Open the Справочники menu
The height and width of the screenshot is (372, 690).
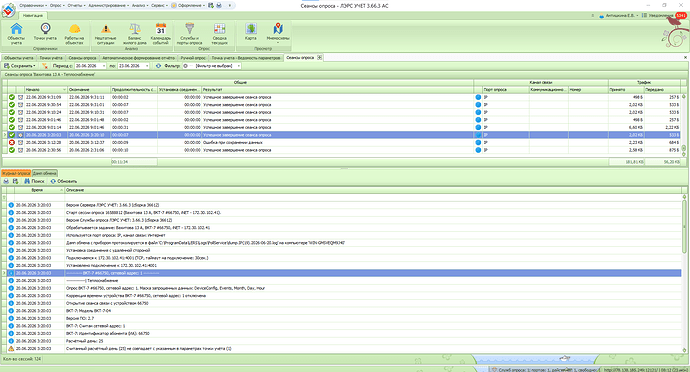(x=33, y=6)
